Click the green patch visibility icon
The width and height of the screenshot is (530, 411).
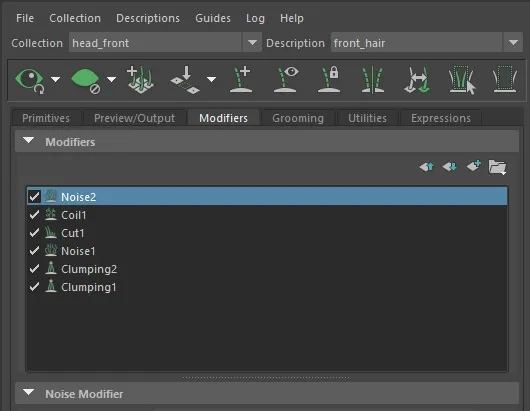tap(86, 80)
